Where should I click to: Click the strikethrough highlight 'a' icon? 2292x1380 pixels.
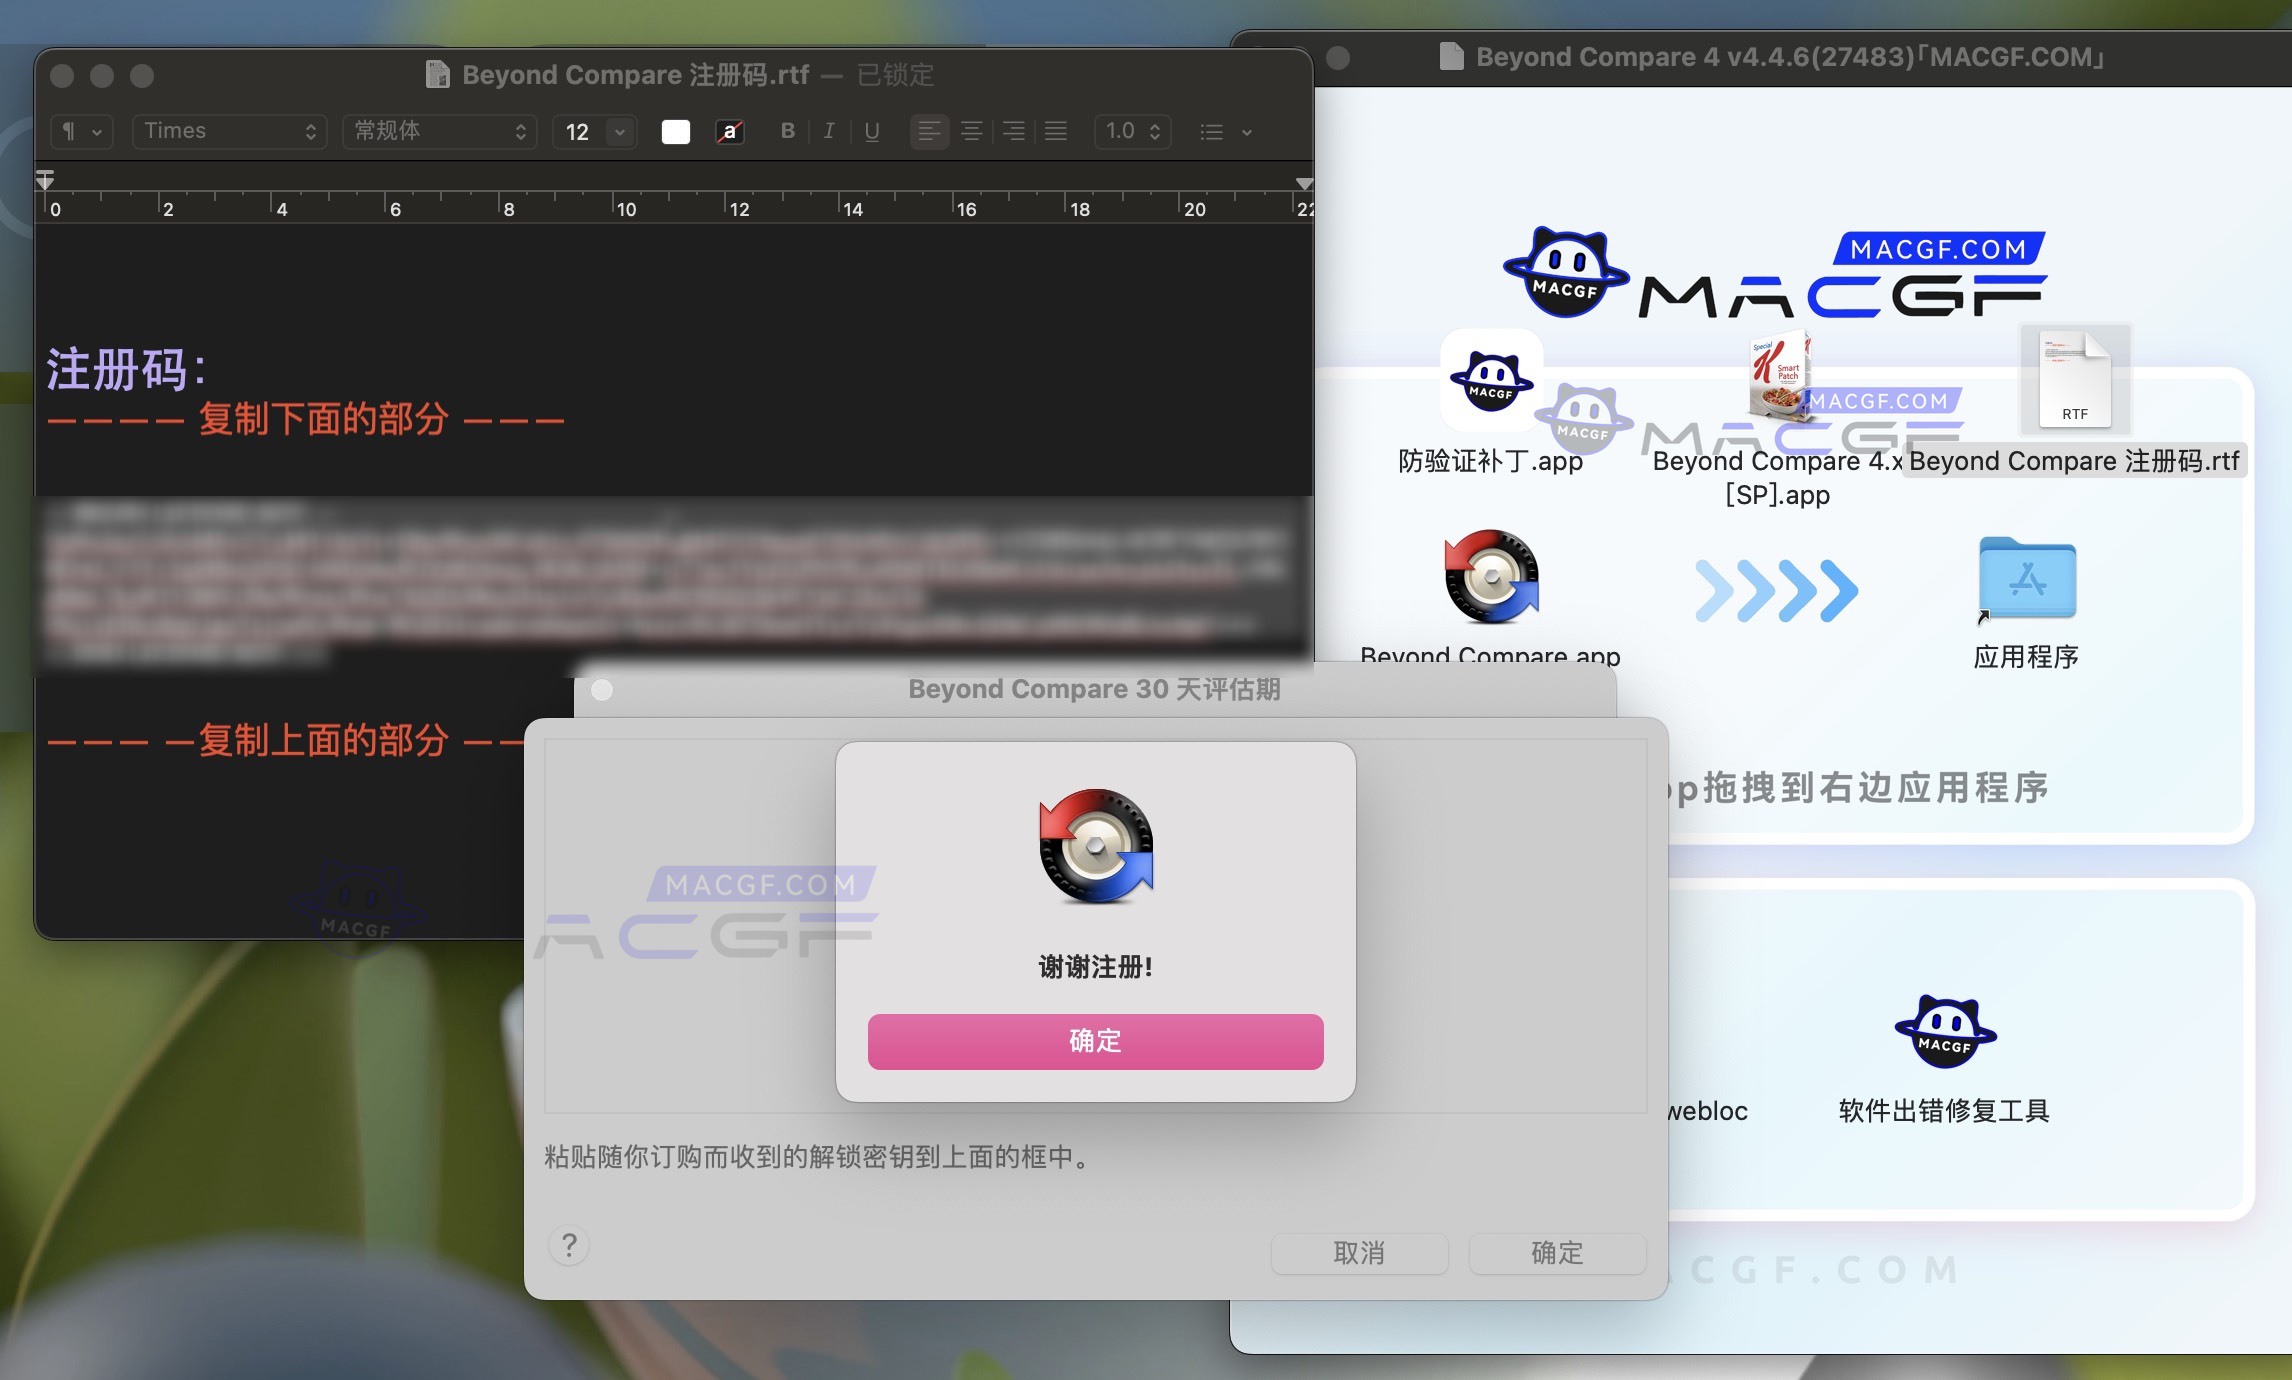pyautogui.click(x=729, y=131)
